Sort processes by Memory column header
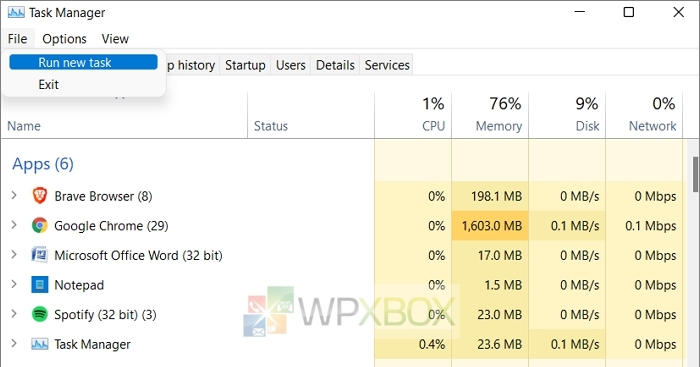This screenshot has height=367, width=700. click(490, 114)
